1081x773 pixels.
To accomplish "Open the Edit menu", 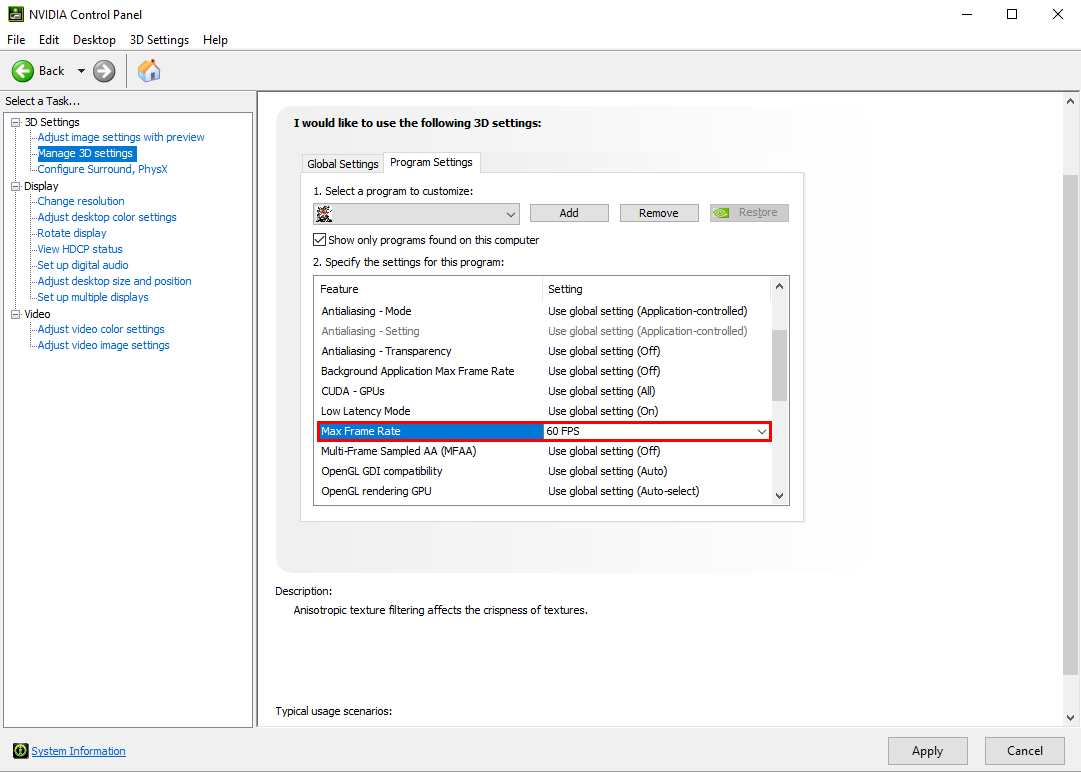I will 49,40.
